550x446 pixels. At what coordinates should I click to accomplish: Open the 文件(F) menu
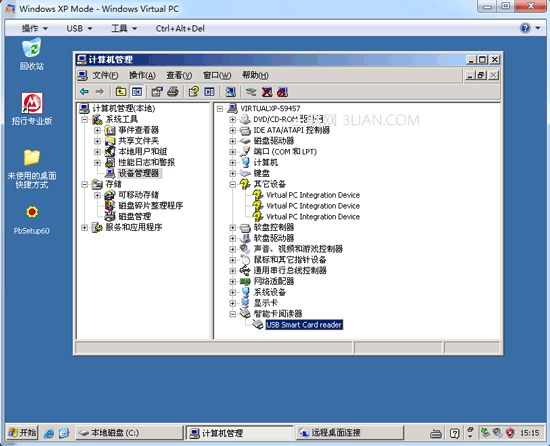click(105, 75)
